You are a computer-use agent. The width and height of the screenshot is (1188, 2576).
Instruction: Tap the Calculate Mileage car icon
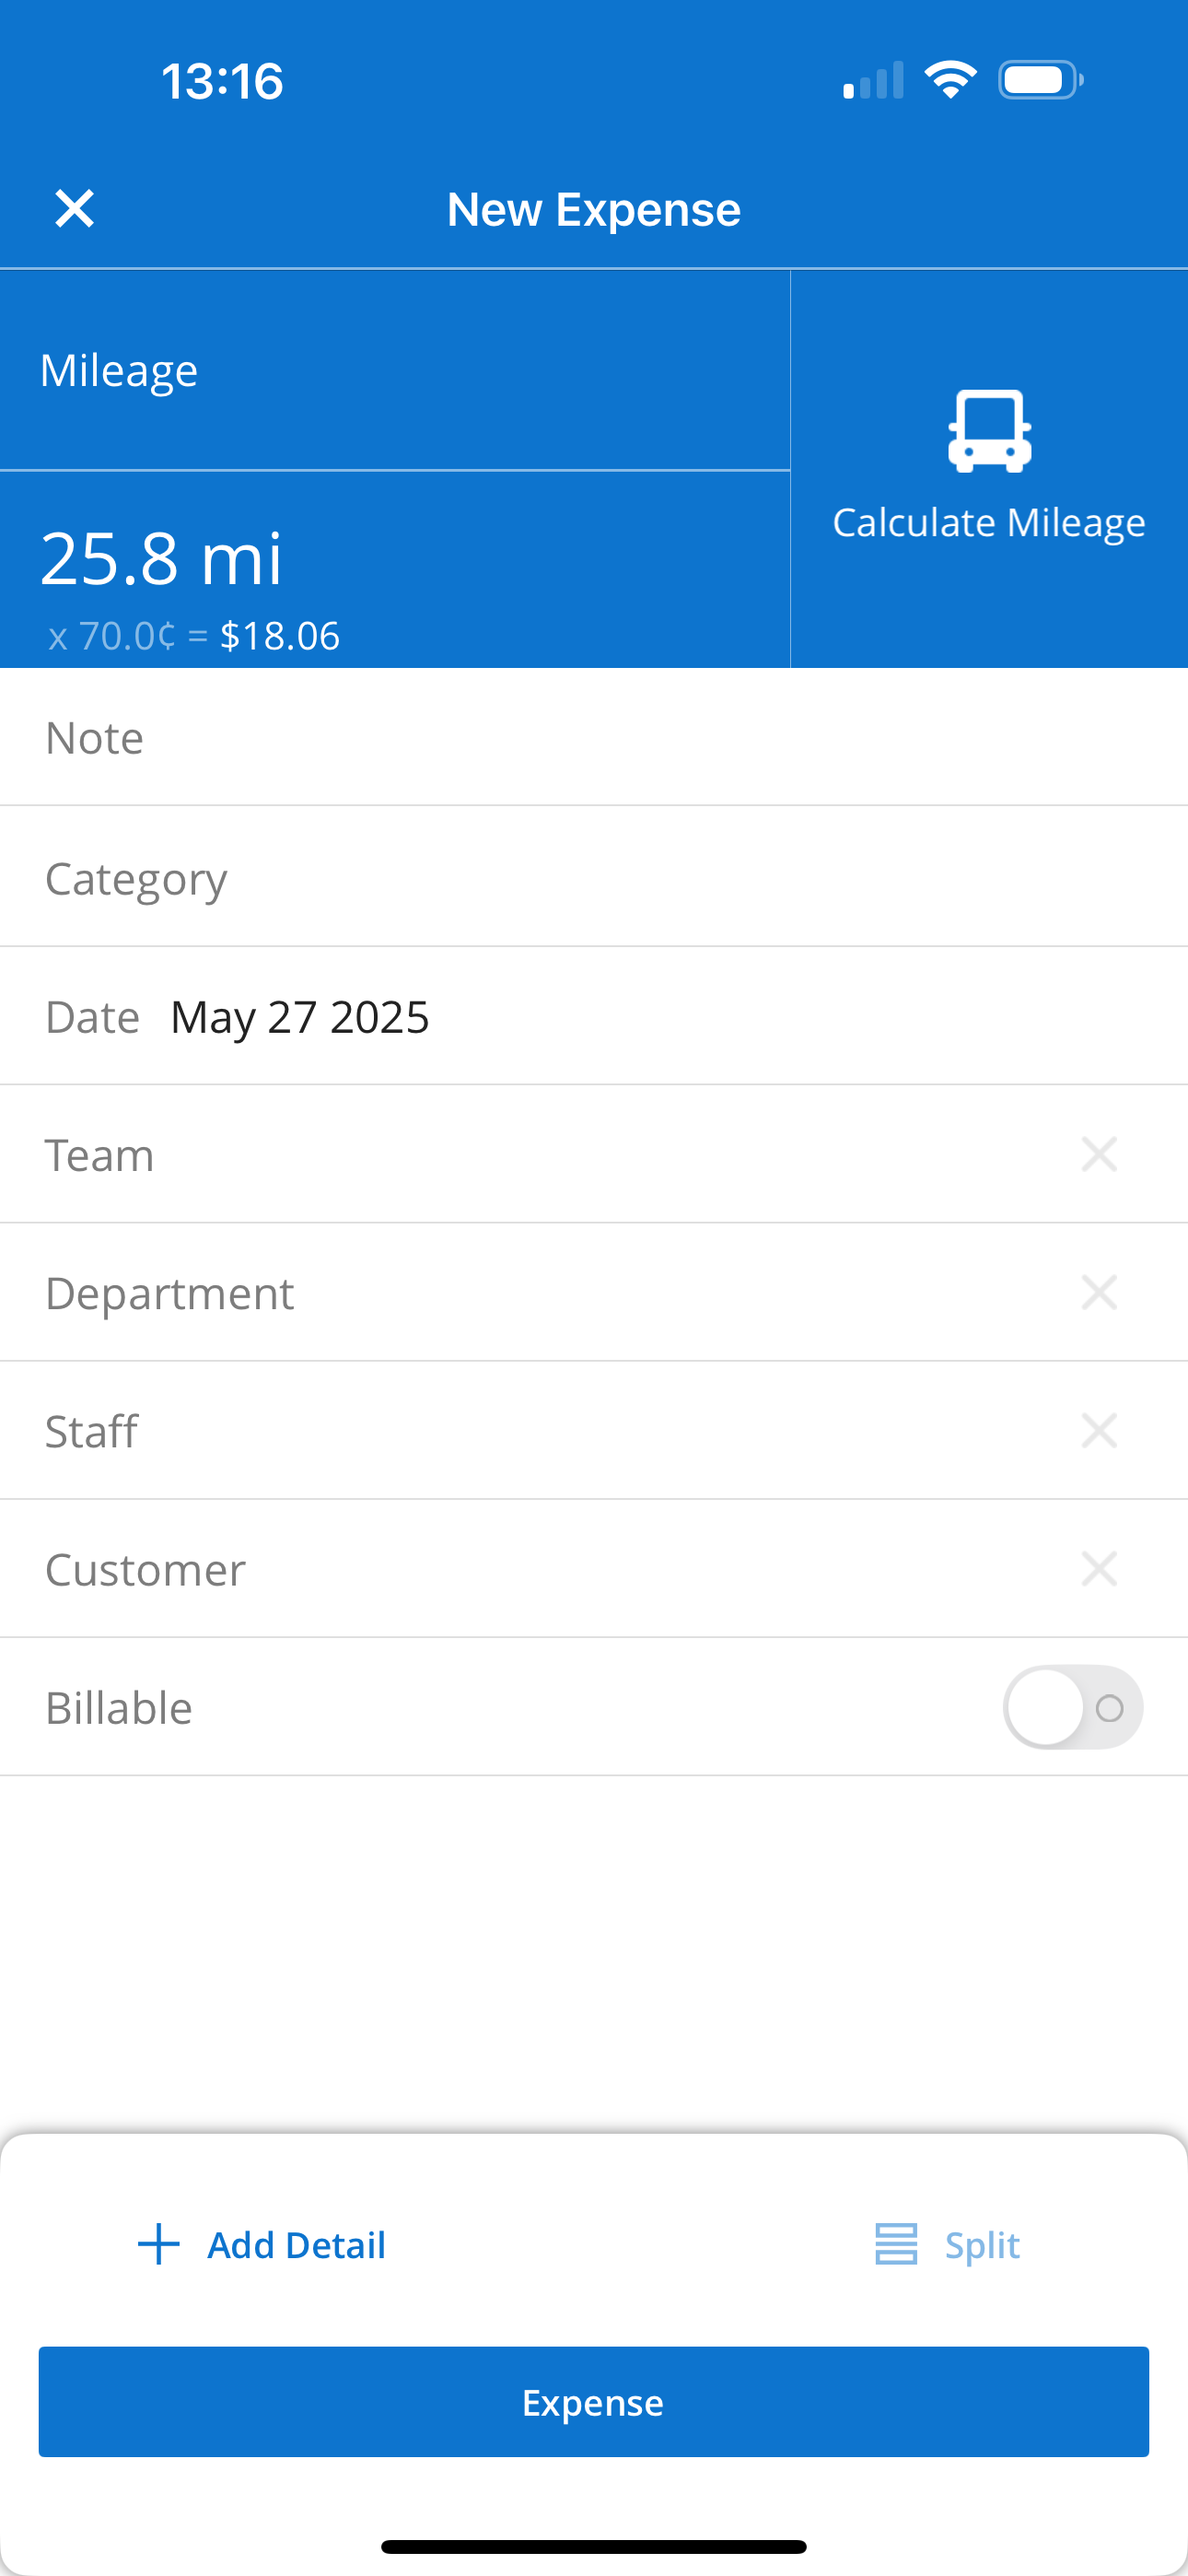pyautogui.click(x=989, y=431)
